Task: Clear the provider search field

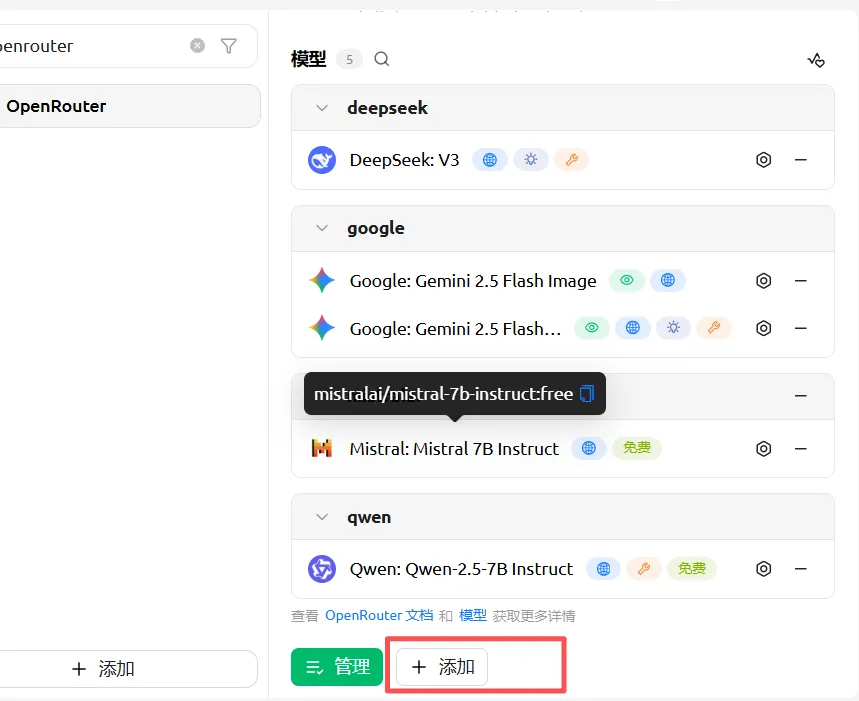Action: (x=197, y=45)
